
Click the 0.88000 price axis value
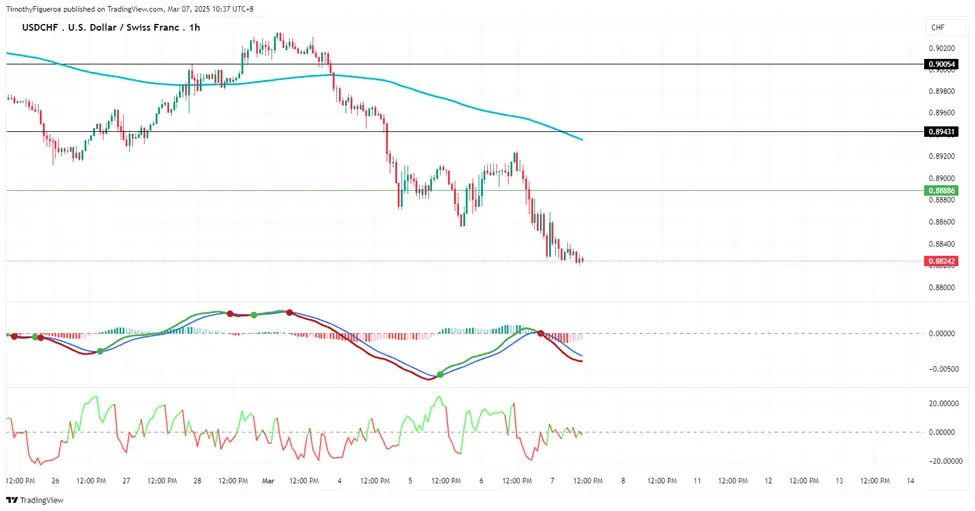pyautogui.click(x=941, y=287)
